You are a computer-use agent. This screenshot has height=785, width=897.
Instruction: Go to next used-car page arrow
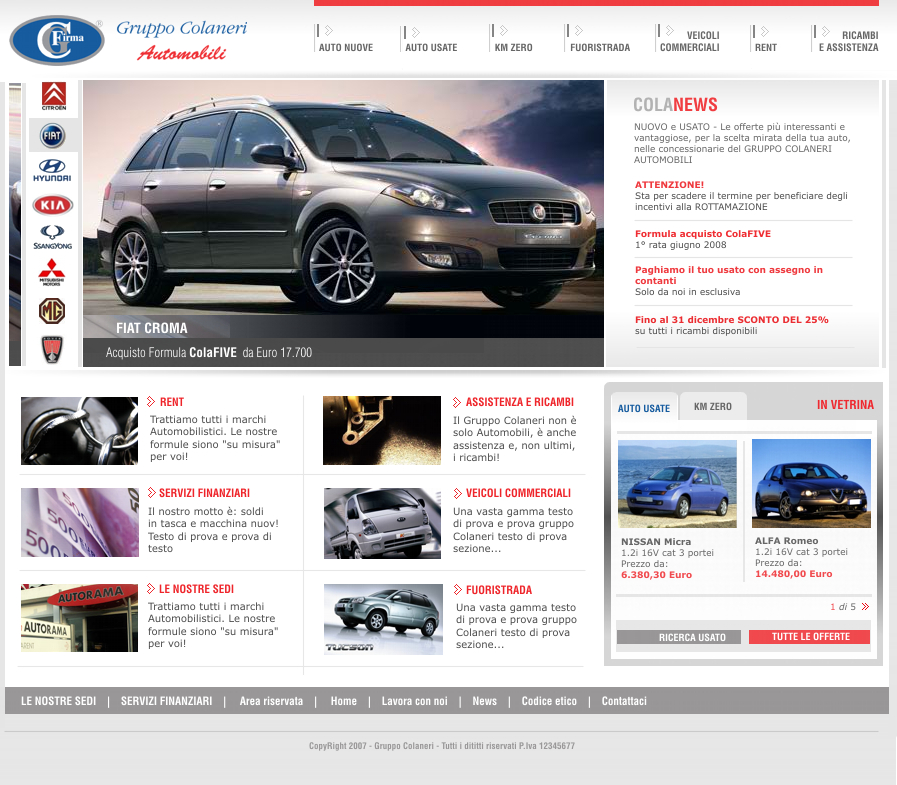pyautogui.click(x=865, y=606)
